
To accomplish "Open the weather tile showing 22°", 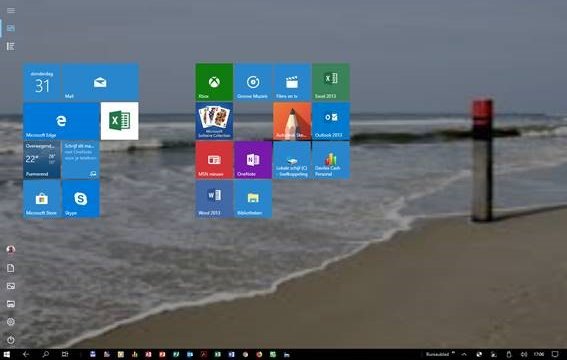I will coord(42,160).
